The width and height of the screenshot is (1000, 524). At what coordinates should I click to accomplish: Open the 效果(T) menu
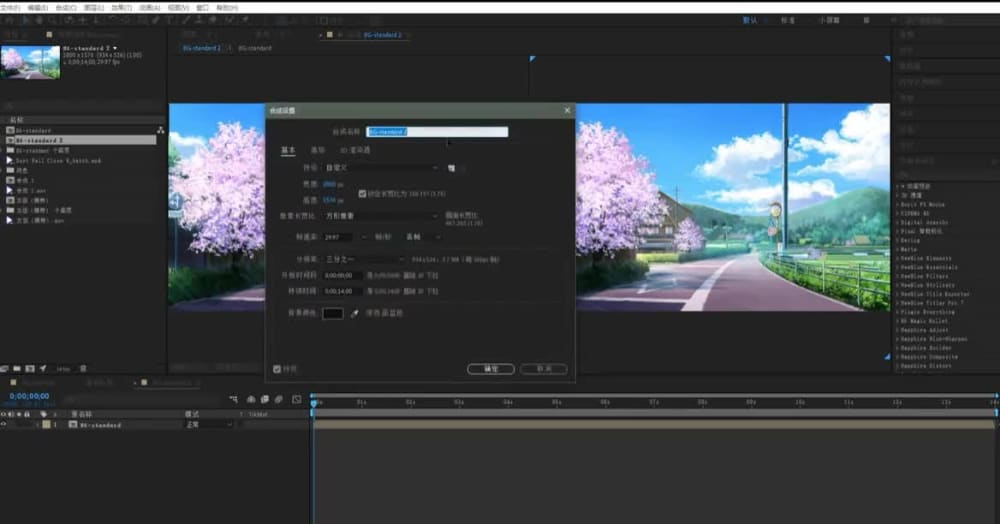[x=122, y=8]
